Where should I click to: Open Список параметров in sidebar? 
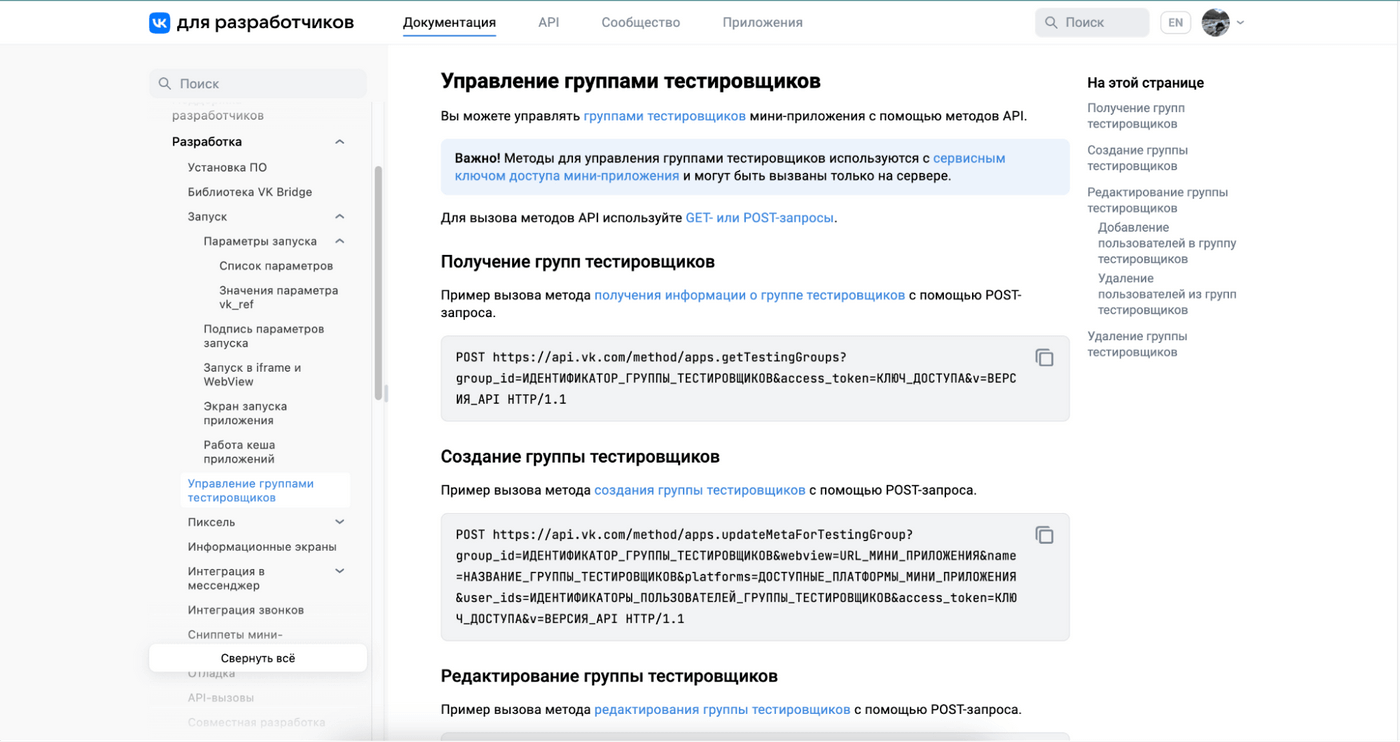point(276,266)
